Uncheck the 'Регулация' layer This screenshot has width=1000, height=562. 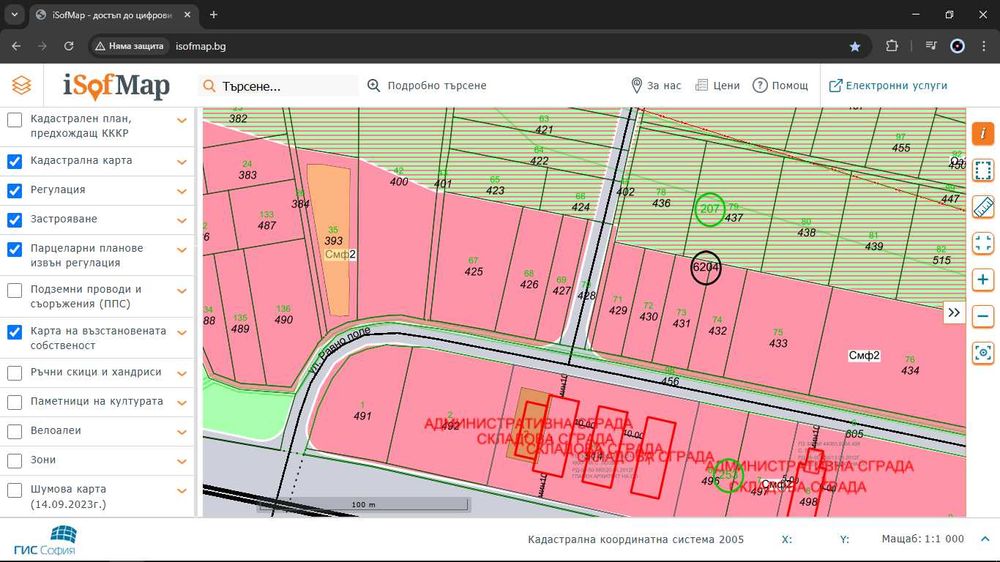pyautogui.click(x=14, y=191)
